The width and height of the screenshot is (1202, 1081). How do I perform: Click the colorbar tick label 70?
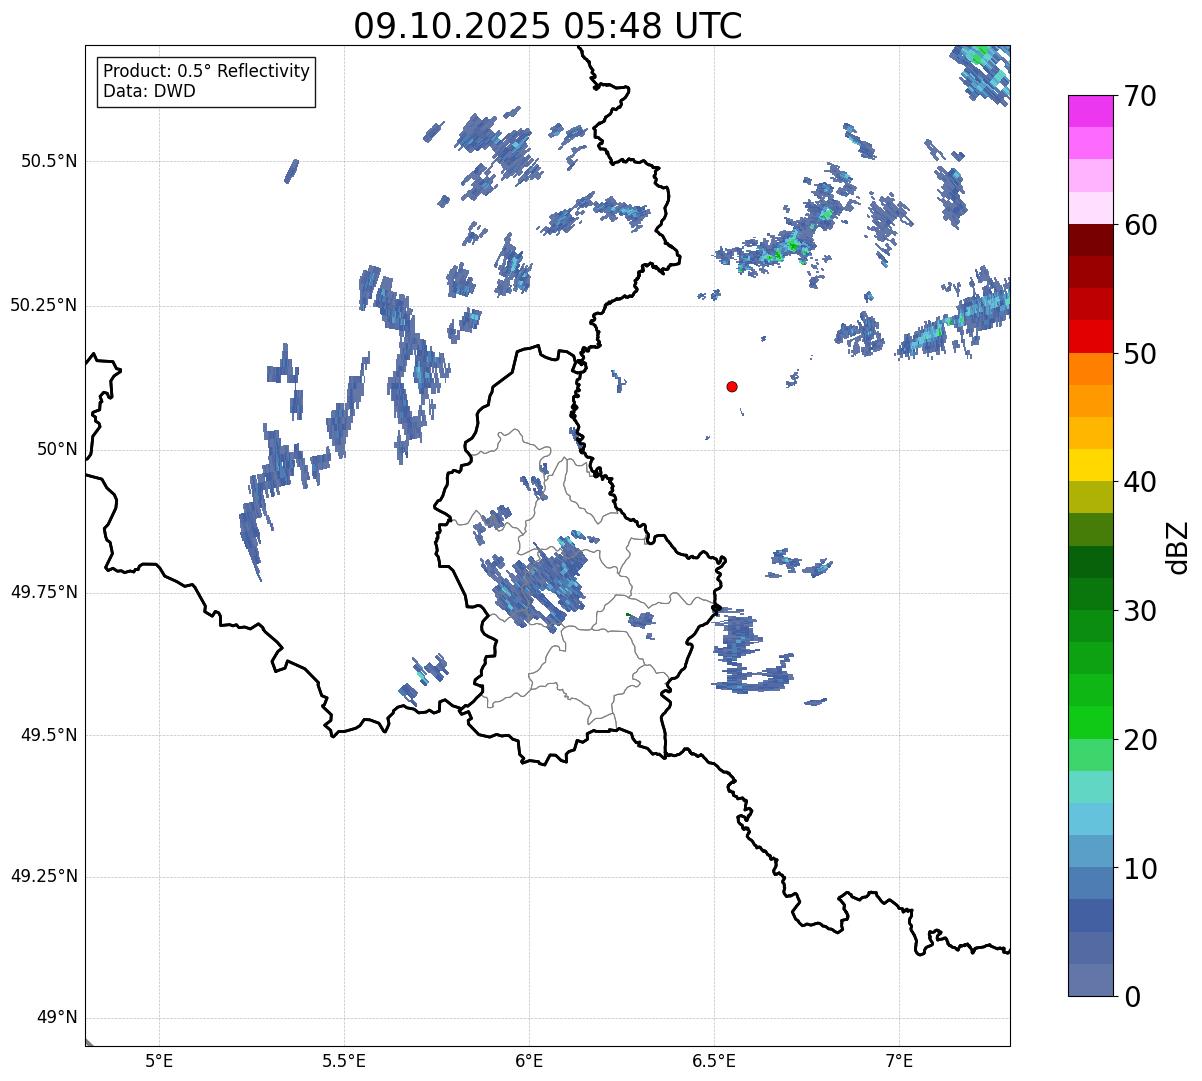point(1140,96)
